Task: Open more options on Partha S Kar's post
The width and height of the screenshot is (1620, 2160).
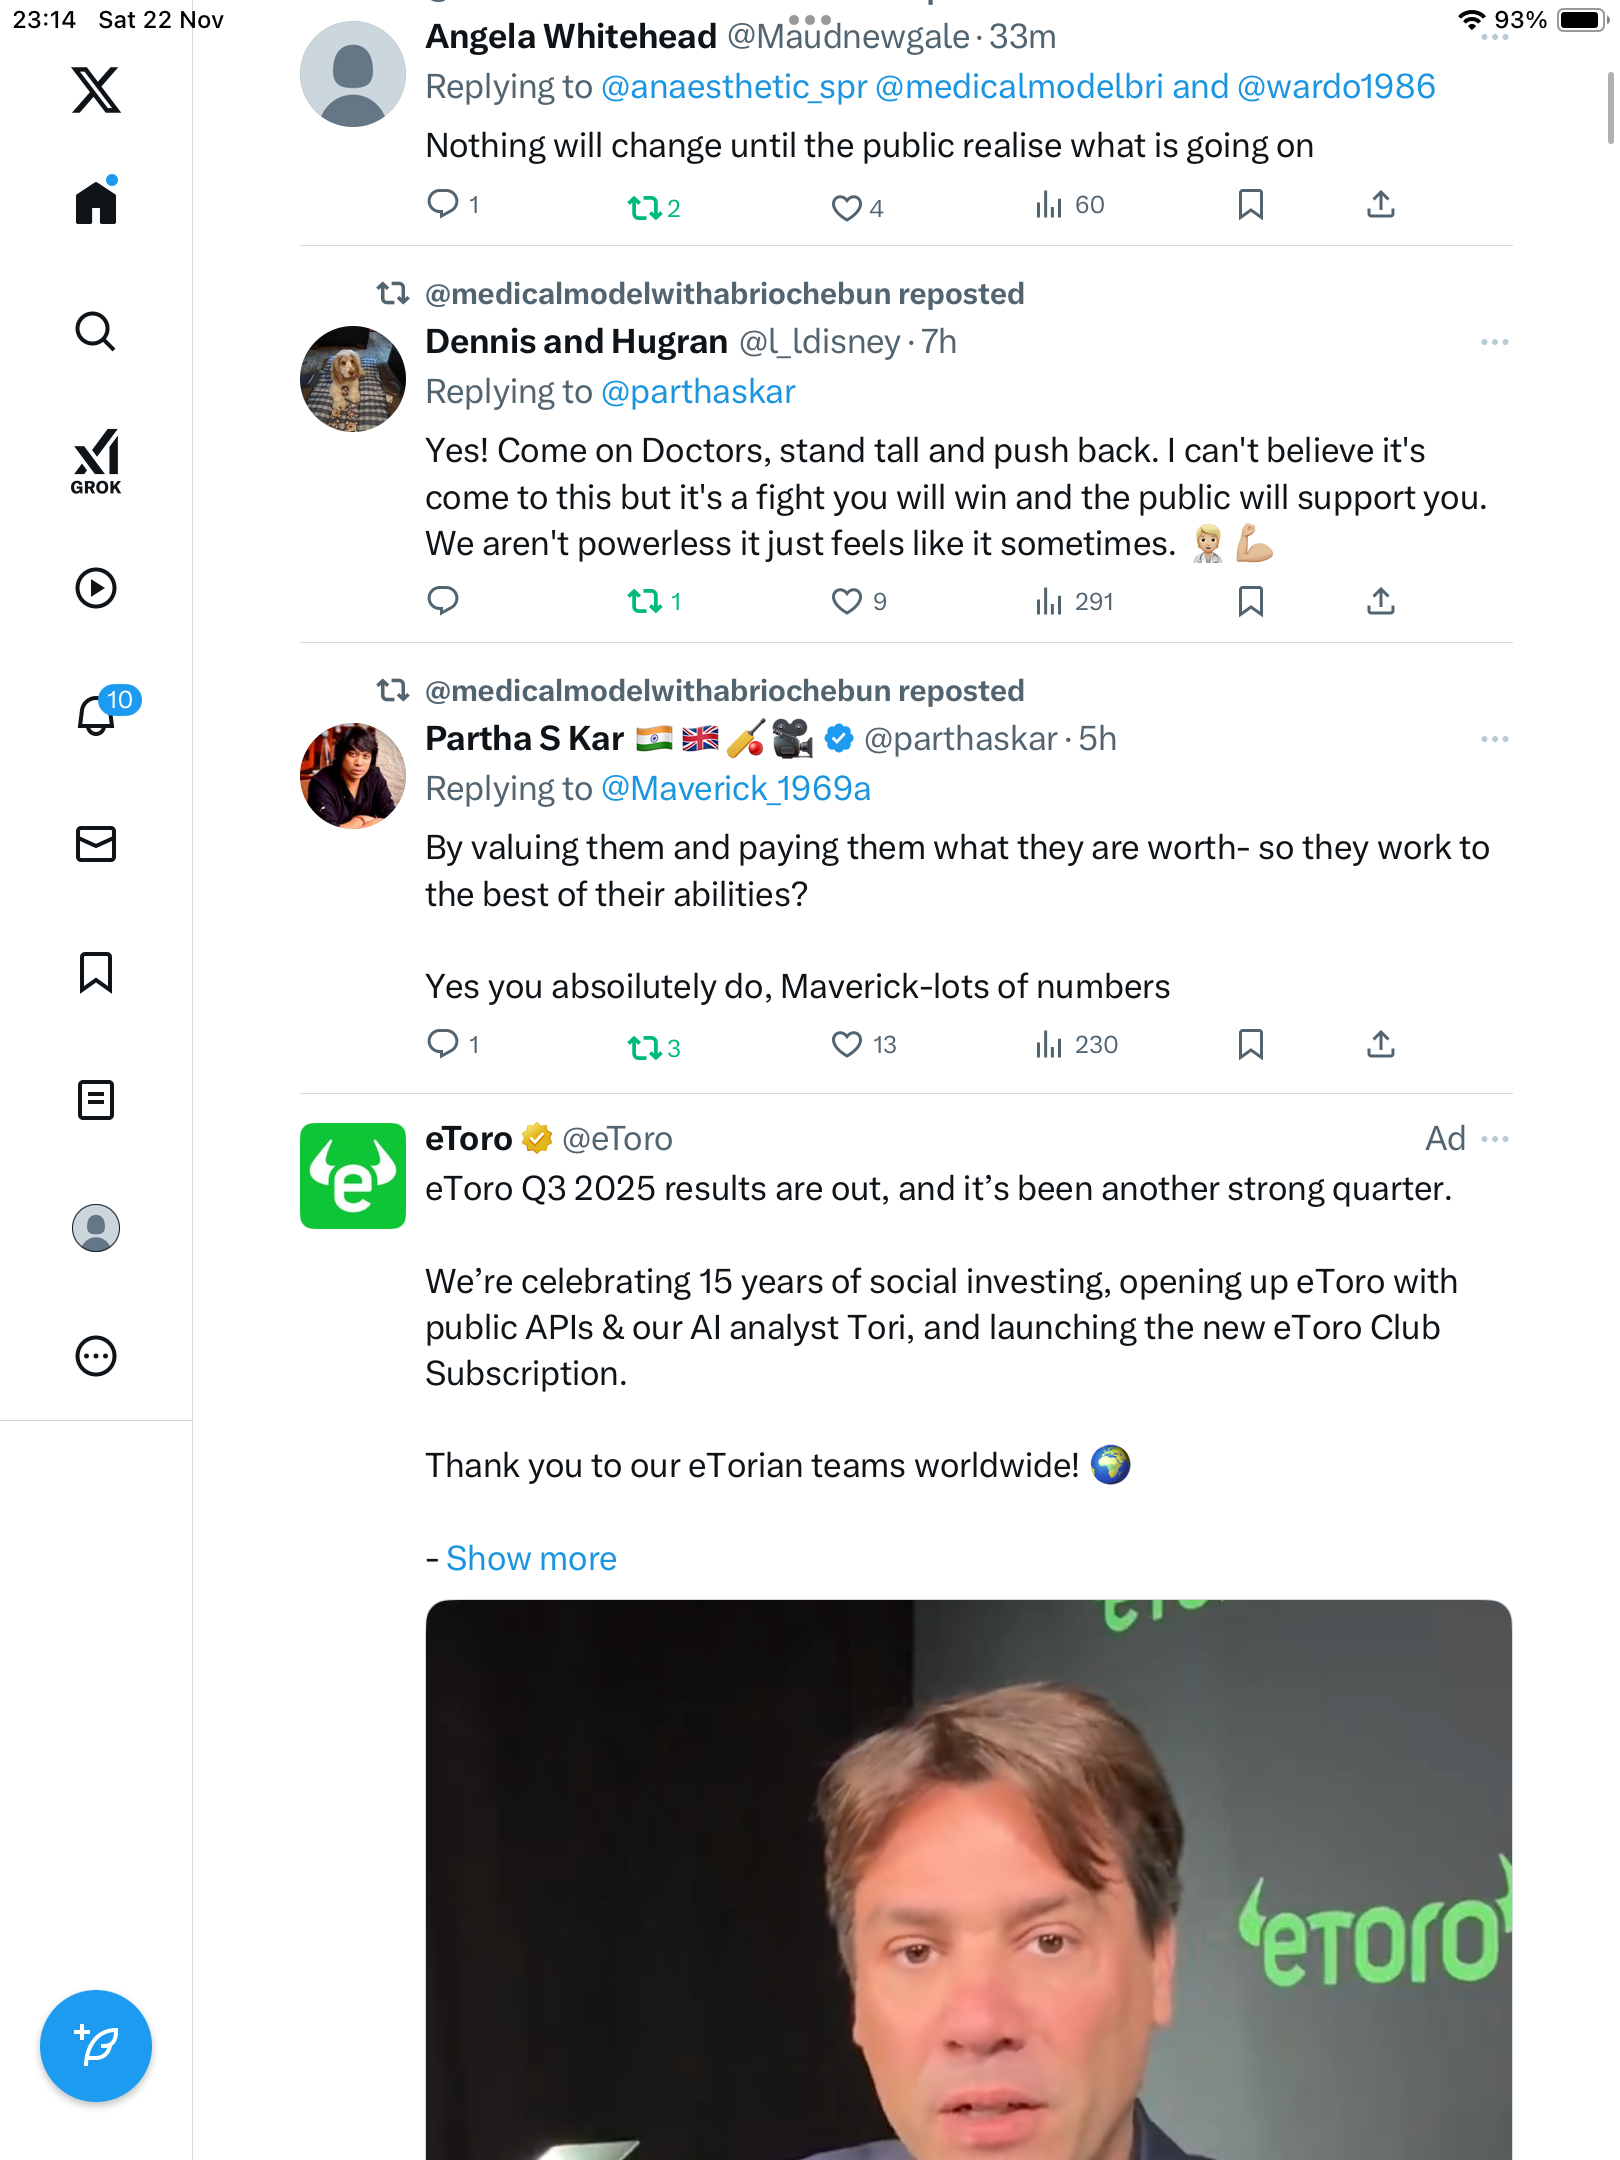Action: click(1495, 739)
